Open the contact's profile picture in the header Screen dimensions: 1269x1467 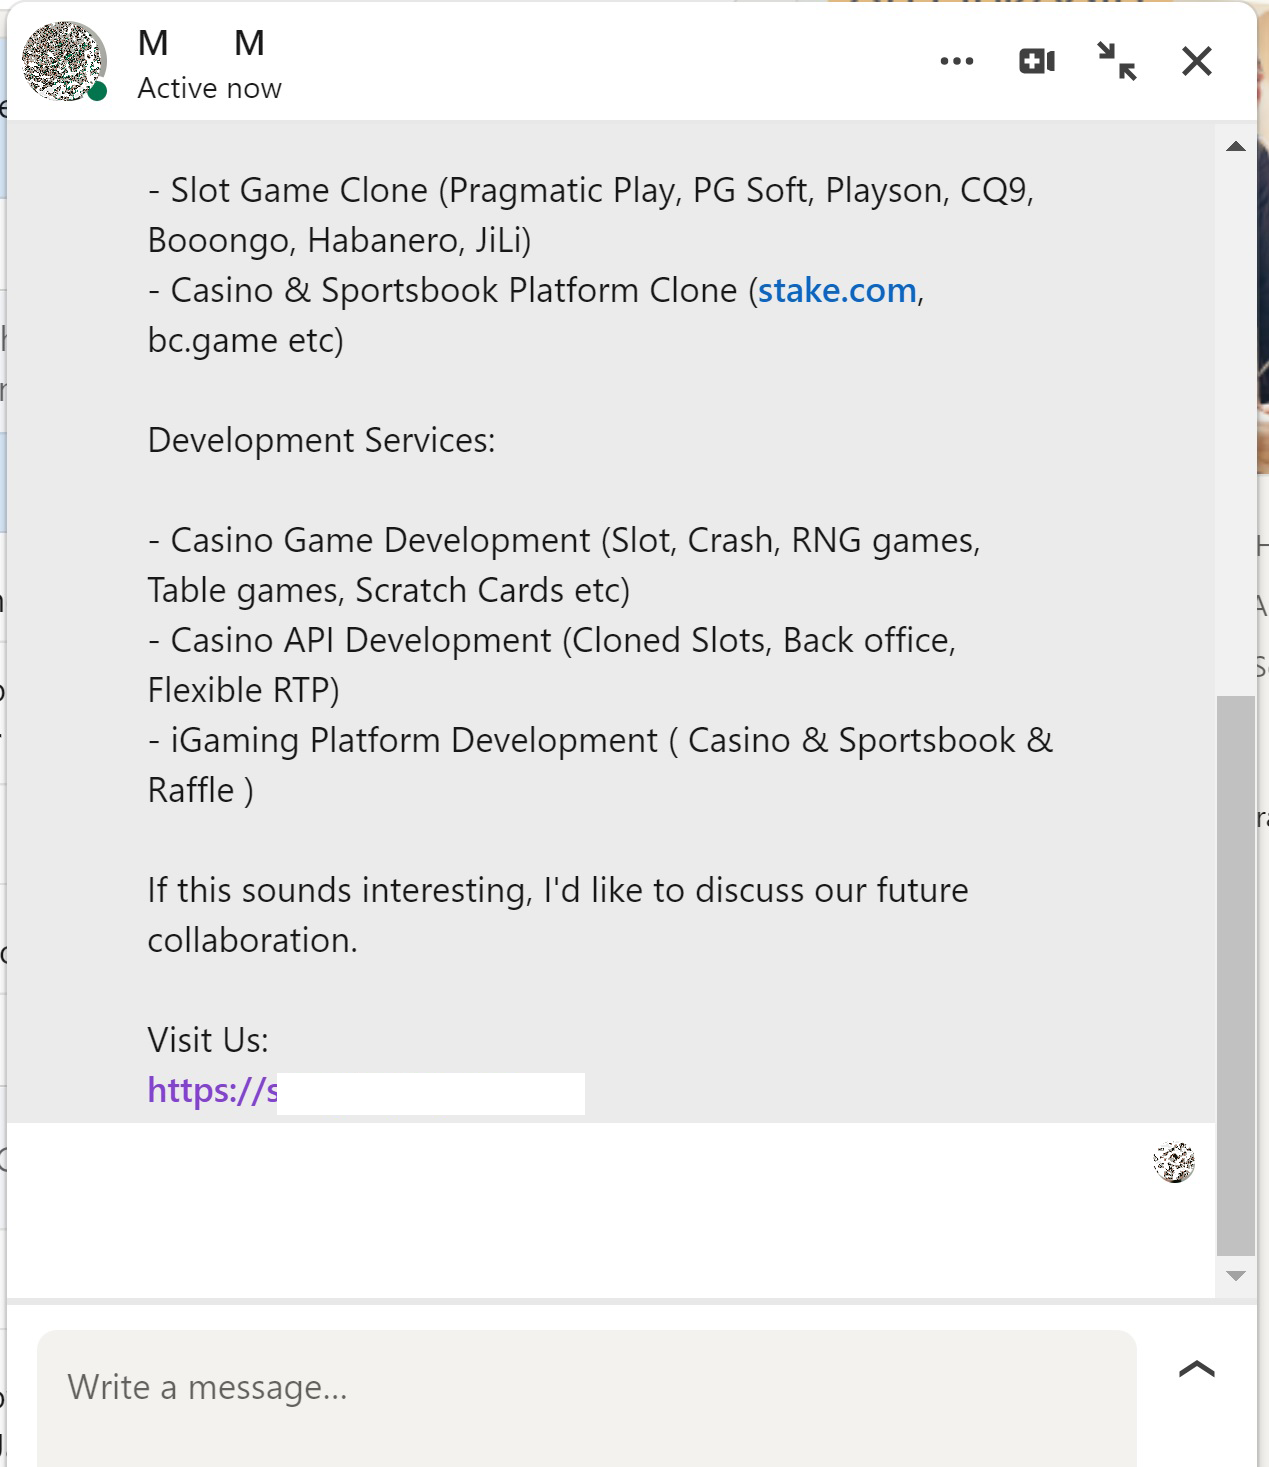click(64, 61)
